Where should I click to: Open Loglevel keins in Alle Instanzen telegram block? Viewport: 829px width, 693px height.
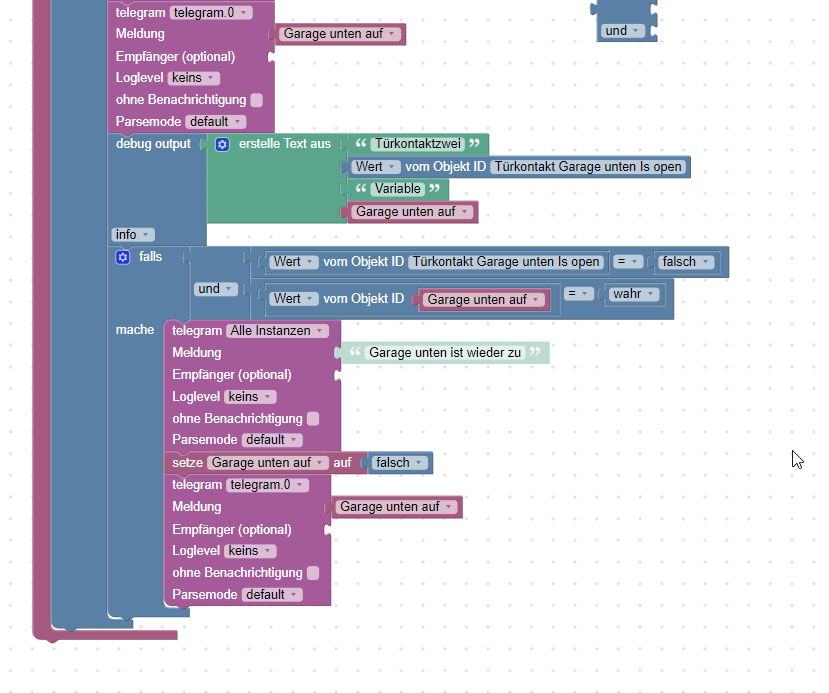pyautogui.click(x=250, y=397)
